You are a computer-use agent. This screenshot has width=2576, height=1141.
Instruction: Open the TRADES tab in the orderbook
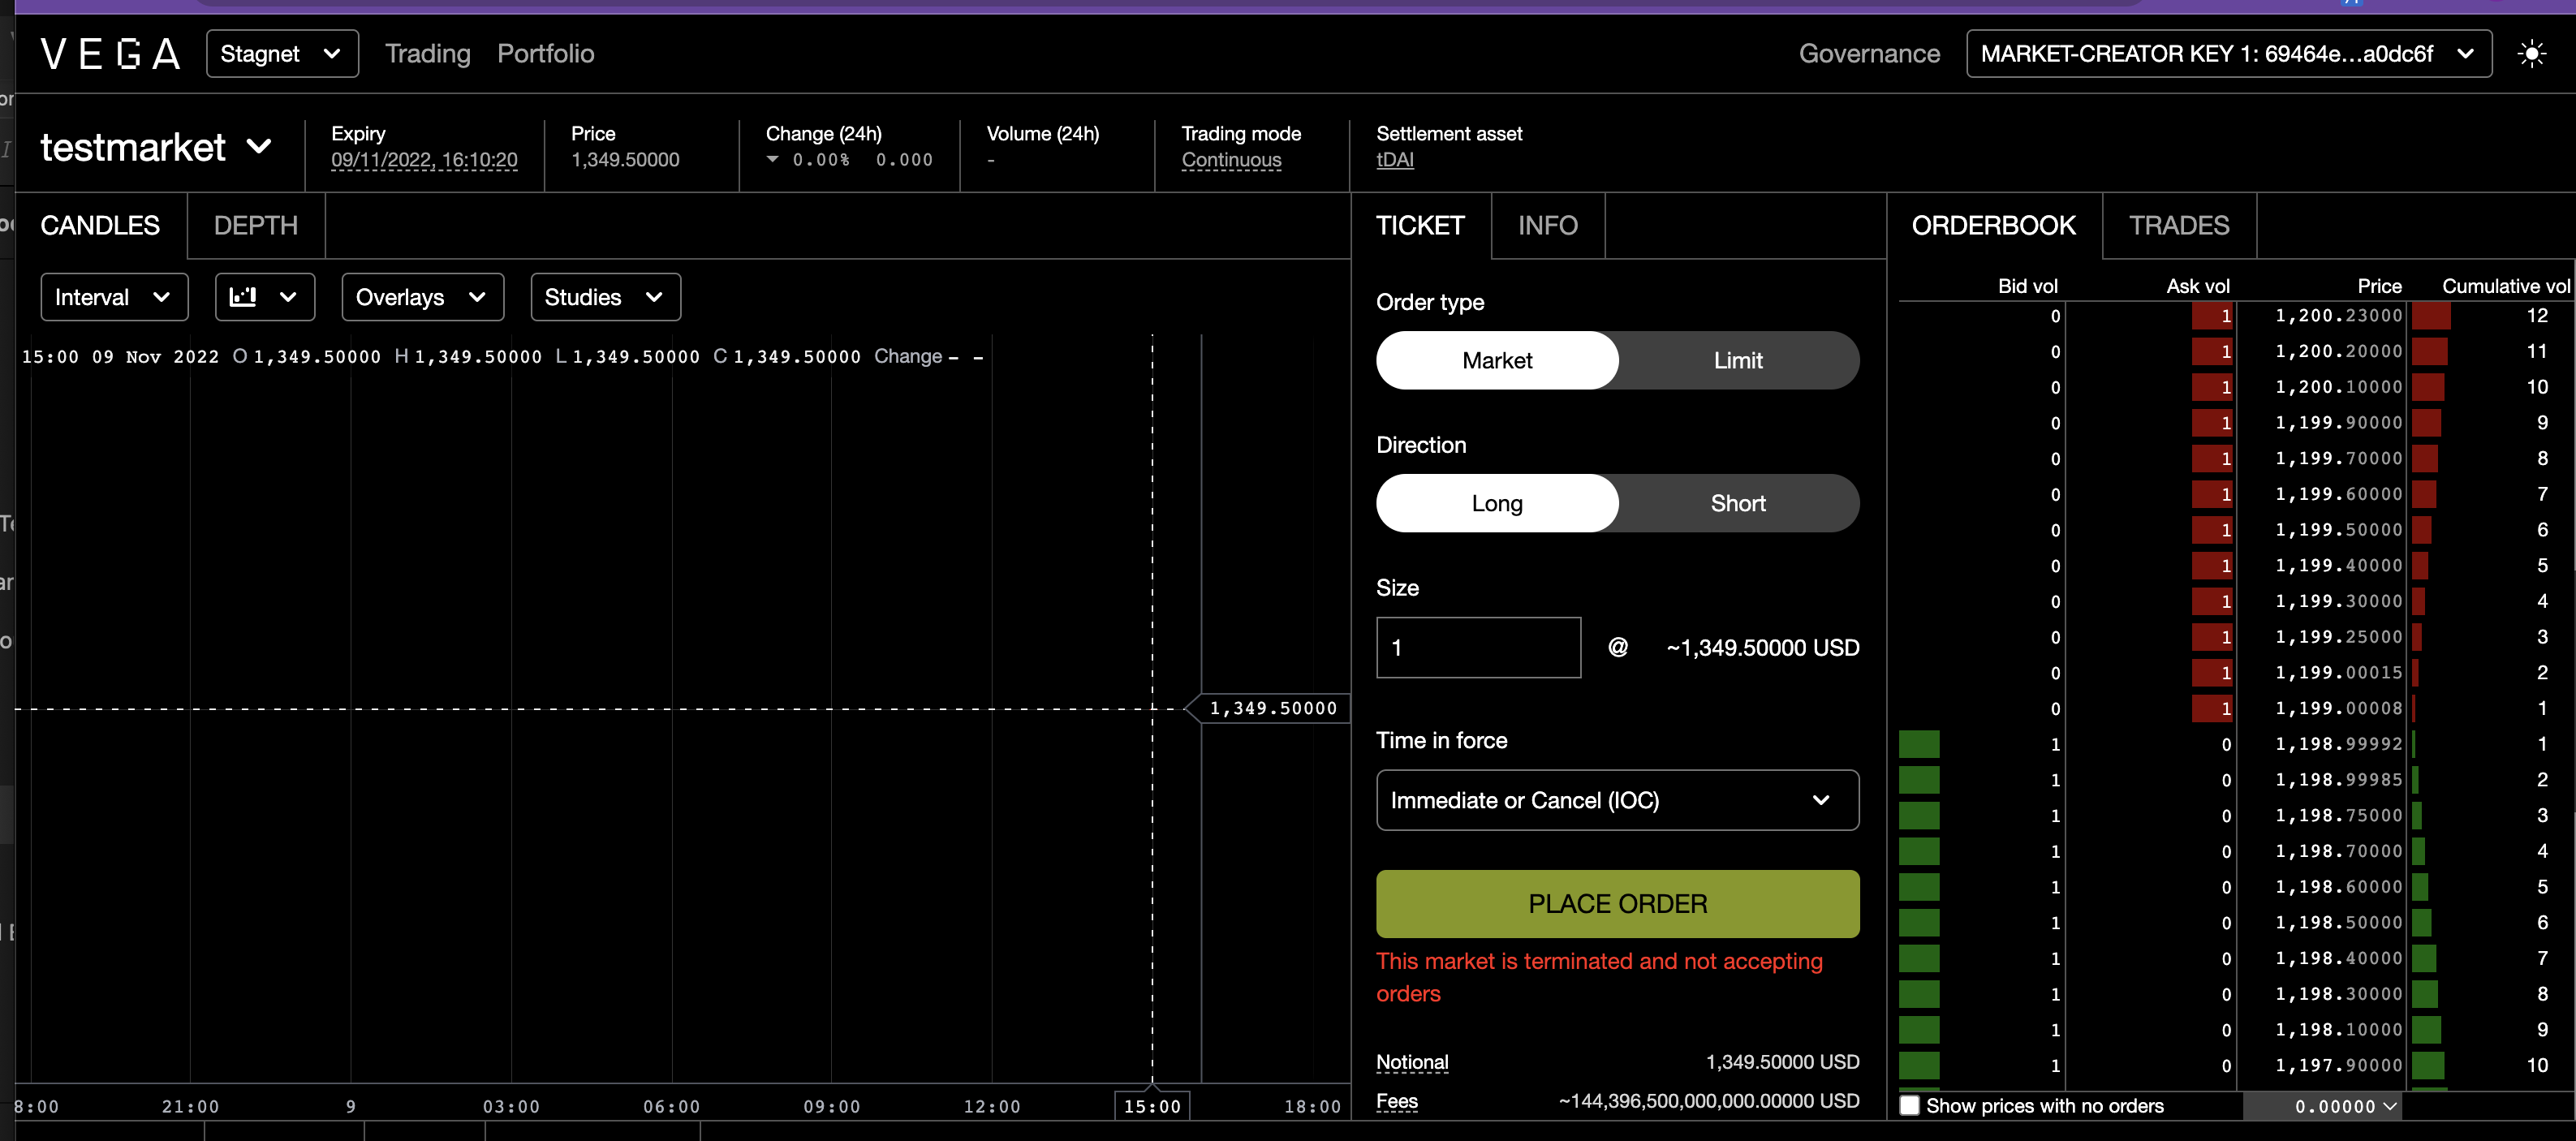coord(2179,225)
